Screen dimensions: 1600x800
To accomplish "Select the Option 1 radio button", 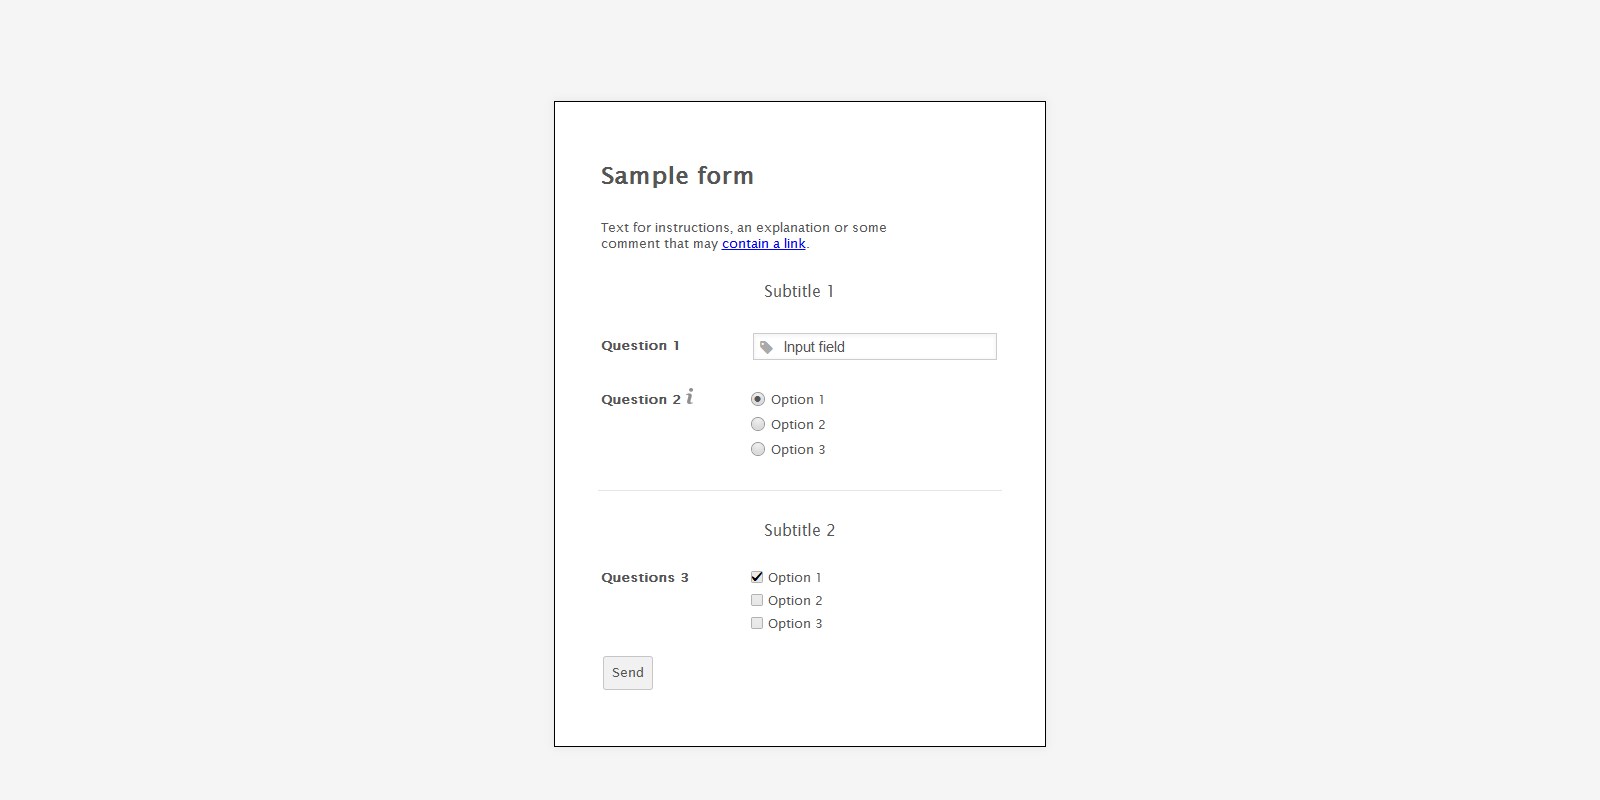I will (x=758, y=399).
